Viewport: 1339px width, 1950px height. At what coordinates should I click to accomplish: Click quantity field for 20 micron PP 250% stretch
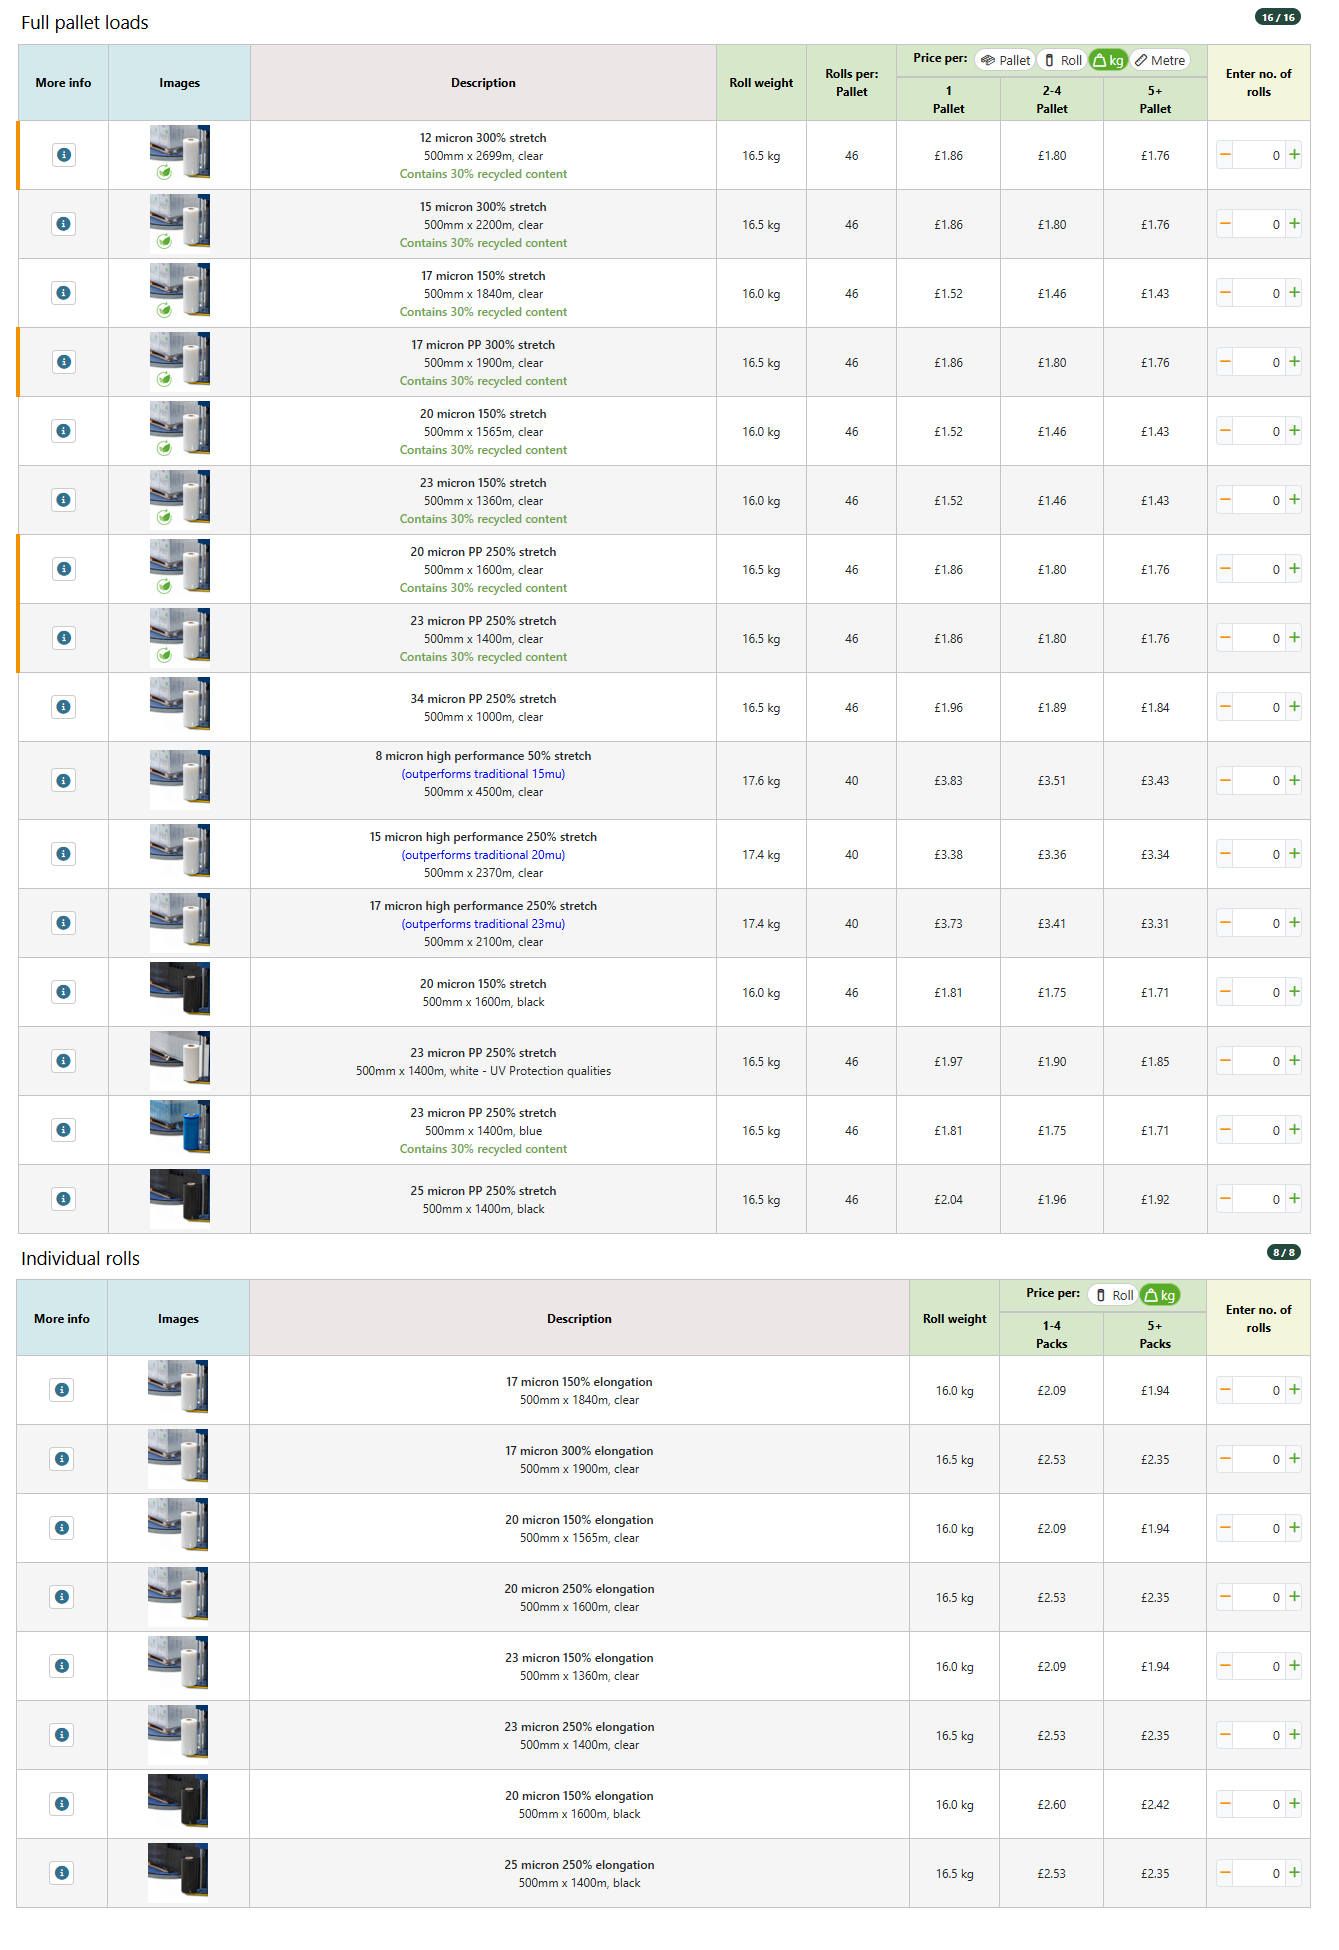pyautogui.click(x=1259, y=570)
